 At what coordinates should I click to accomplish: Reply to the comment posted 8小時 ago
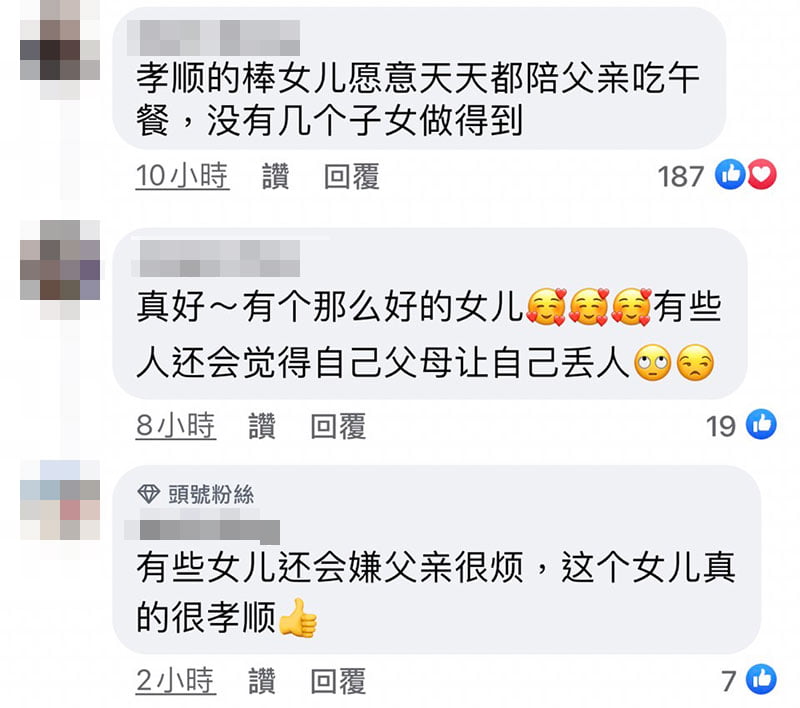point(338,426)
